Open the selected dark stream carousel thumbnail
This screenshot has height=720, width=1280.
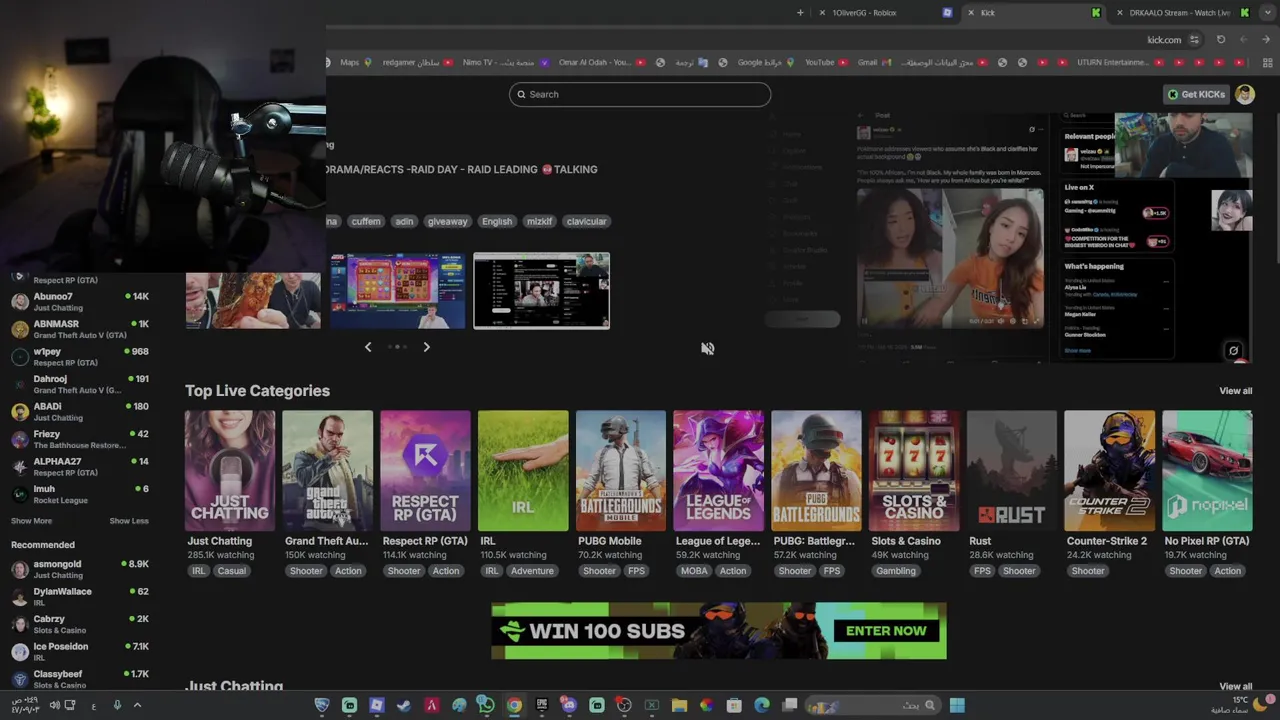click(x=541, y=291)
